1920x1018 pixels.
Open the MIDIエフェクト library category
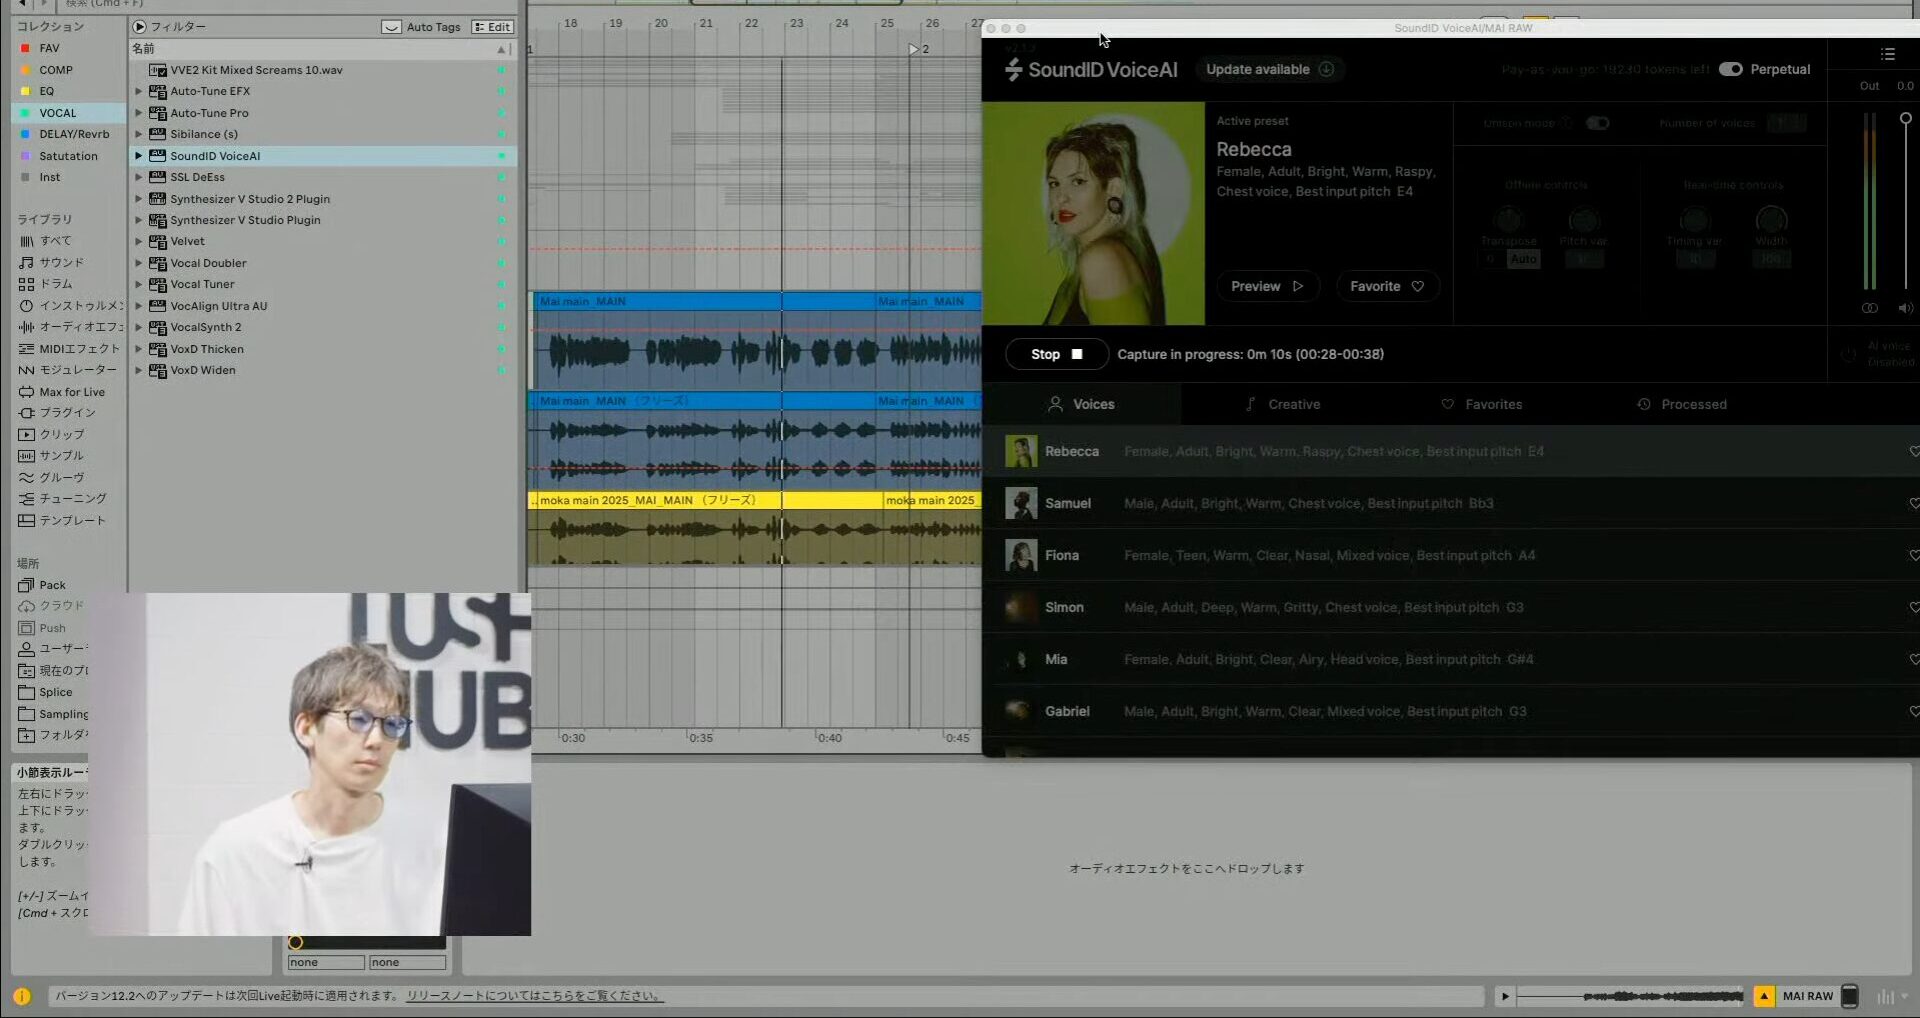click(69, 349)
